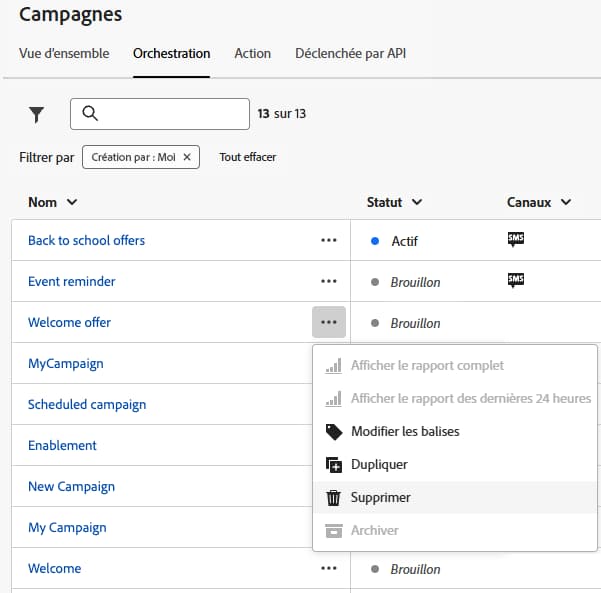Click the SMS channel icon for Event reminder
This screenshot has width=601, height=593.
click(x=516, y=280)
